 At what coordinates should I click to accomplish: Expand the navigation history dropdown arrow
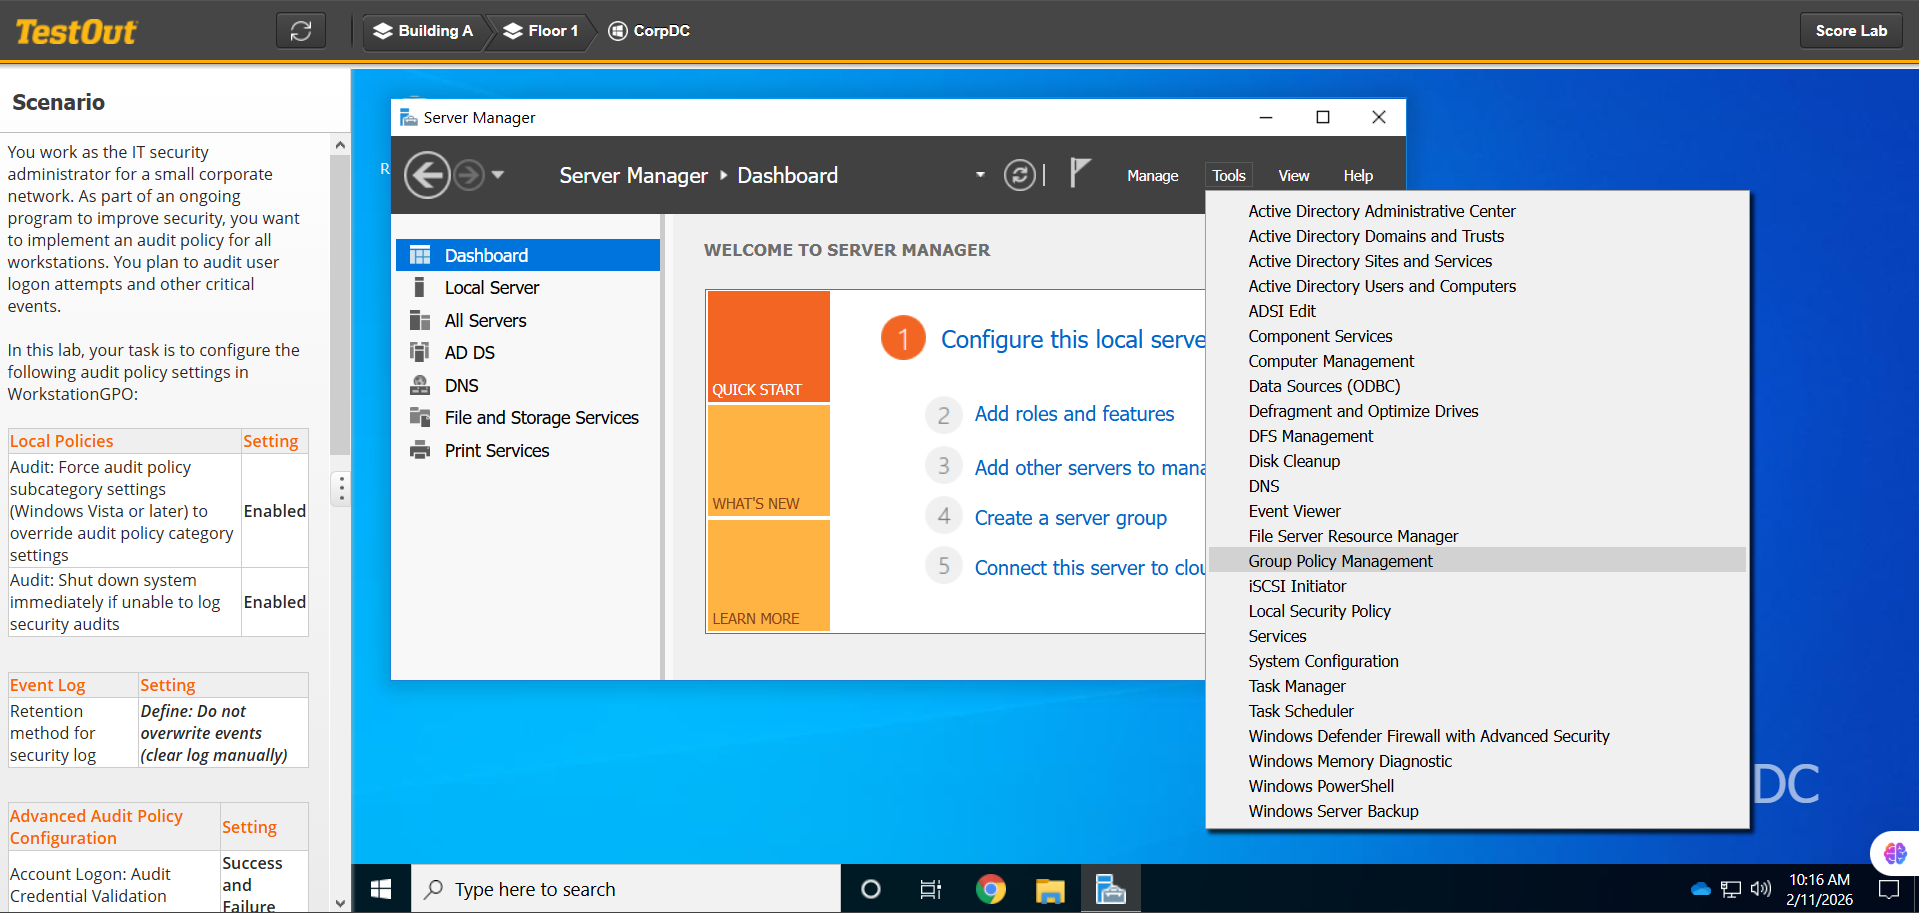click(x=498, y=175)
